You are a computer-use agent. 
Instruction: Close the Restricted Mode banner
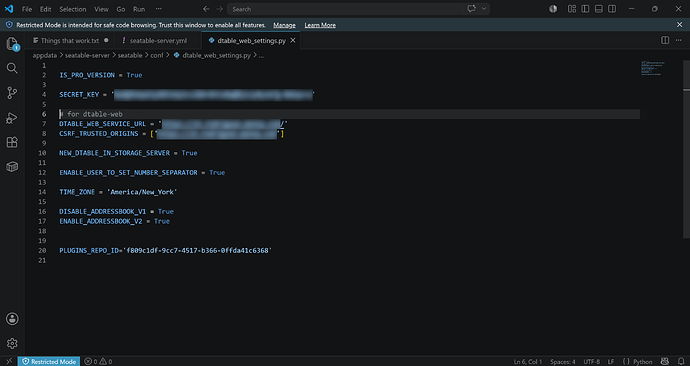[x=679, y=25]
